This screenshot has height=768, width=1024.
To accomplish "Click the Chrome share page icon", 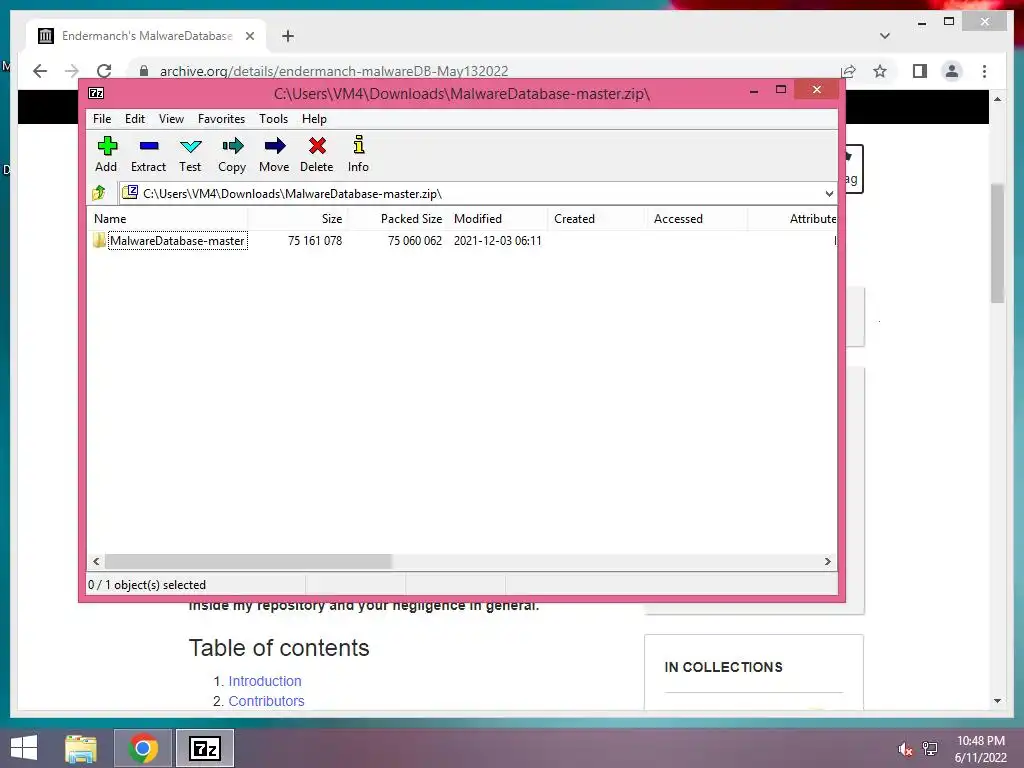I will coord(848,71).
